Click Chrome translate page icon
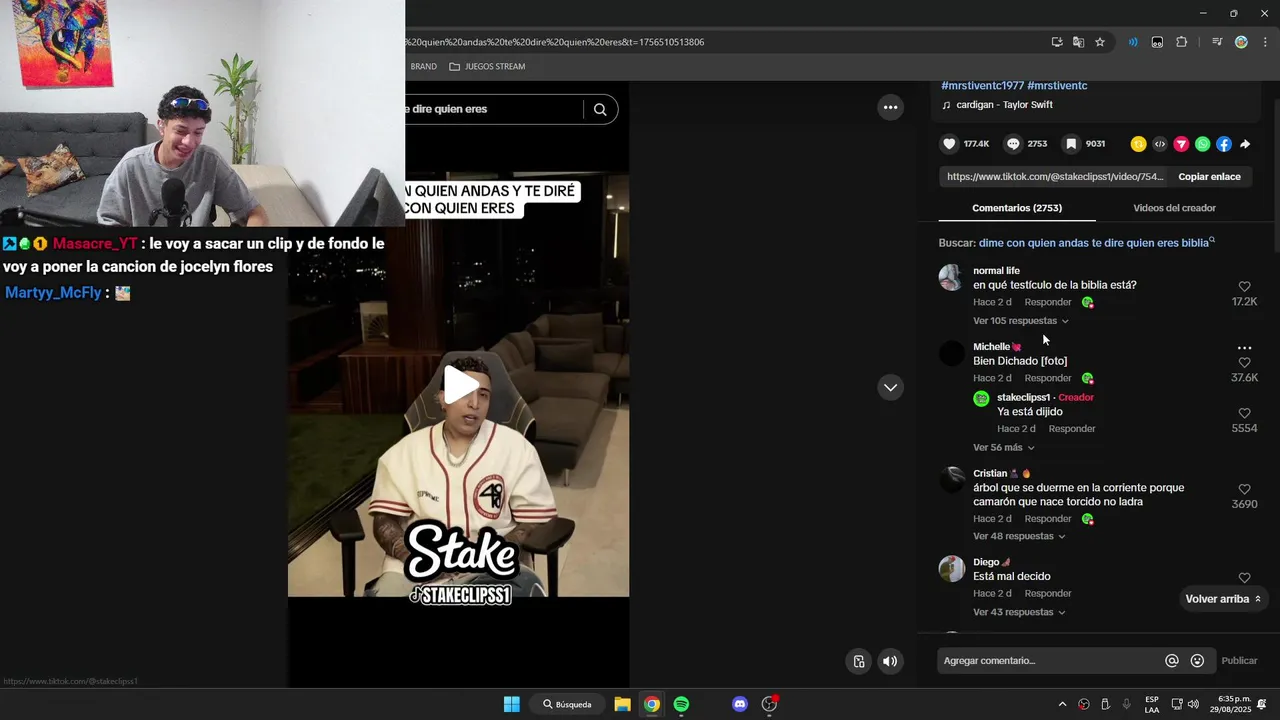Screen dimensions: 1280x720 point(1078,42)
